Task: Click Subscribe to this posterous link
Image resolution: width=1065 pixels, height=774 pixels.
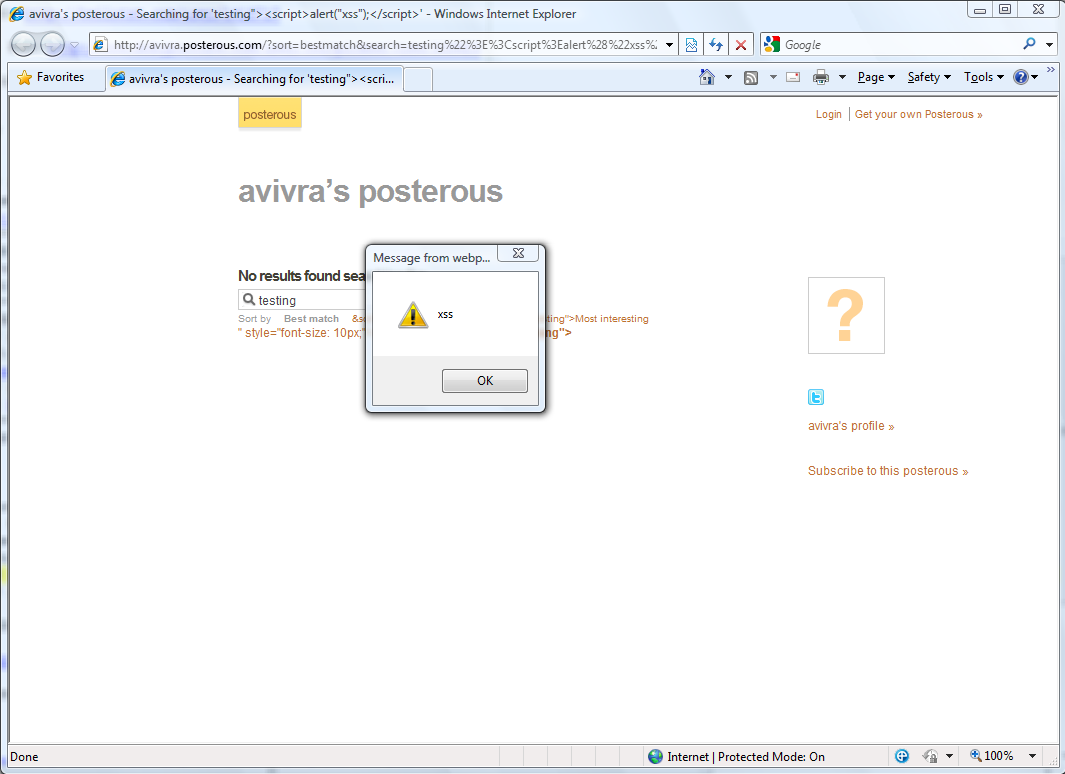Action: pos(888,471)
